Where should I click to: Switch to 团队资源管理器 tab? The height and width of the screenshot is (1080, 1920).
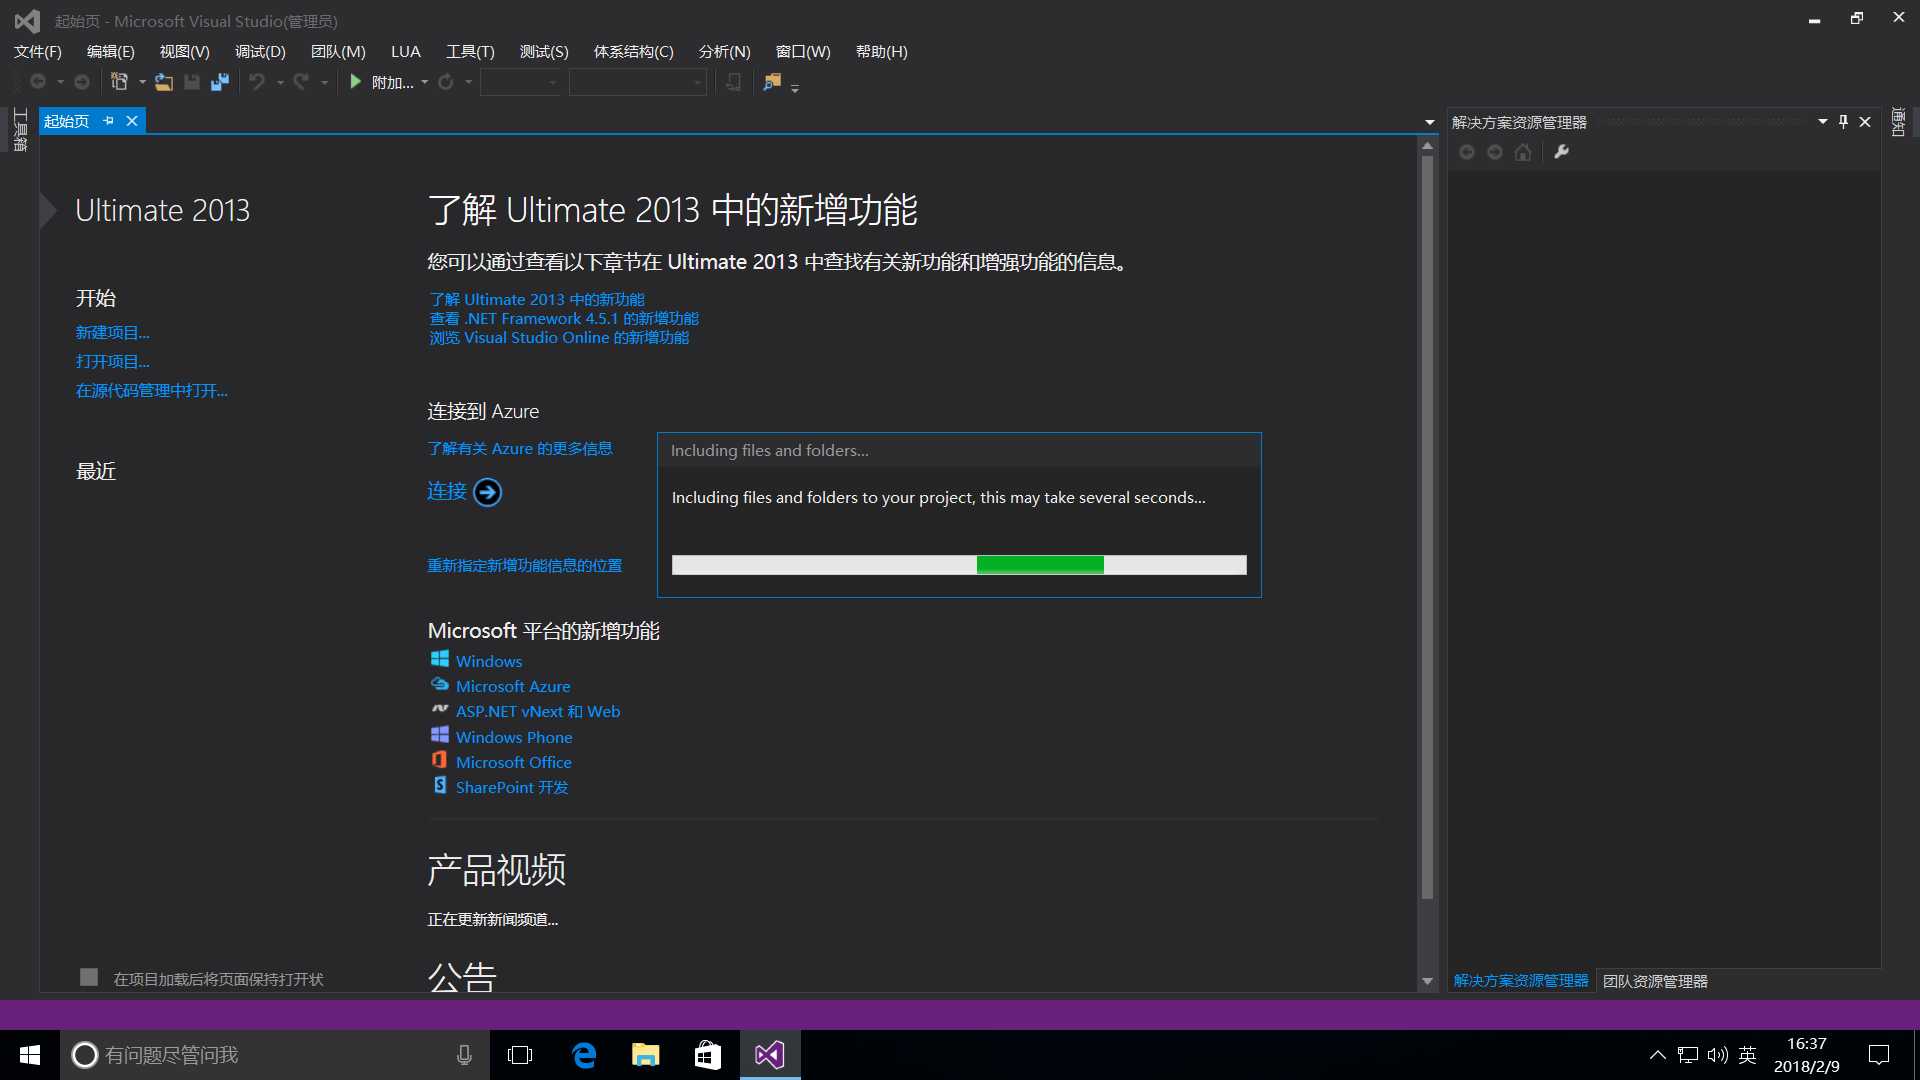(x=1655, y=981)
